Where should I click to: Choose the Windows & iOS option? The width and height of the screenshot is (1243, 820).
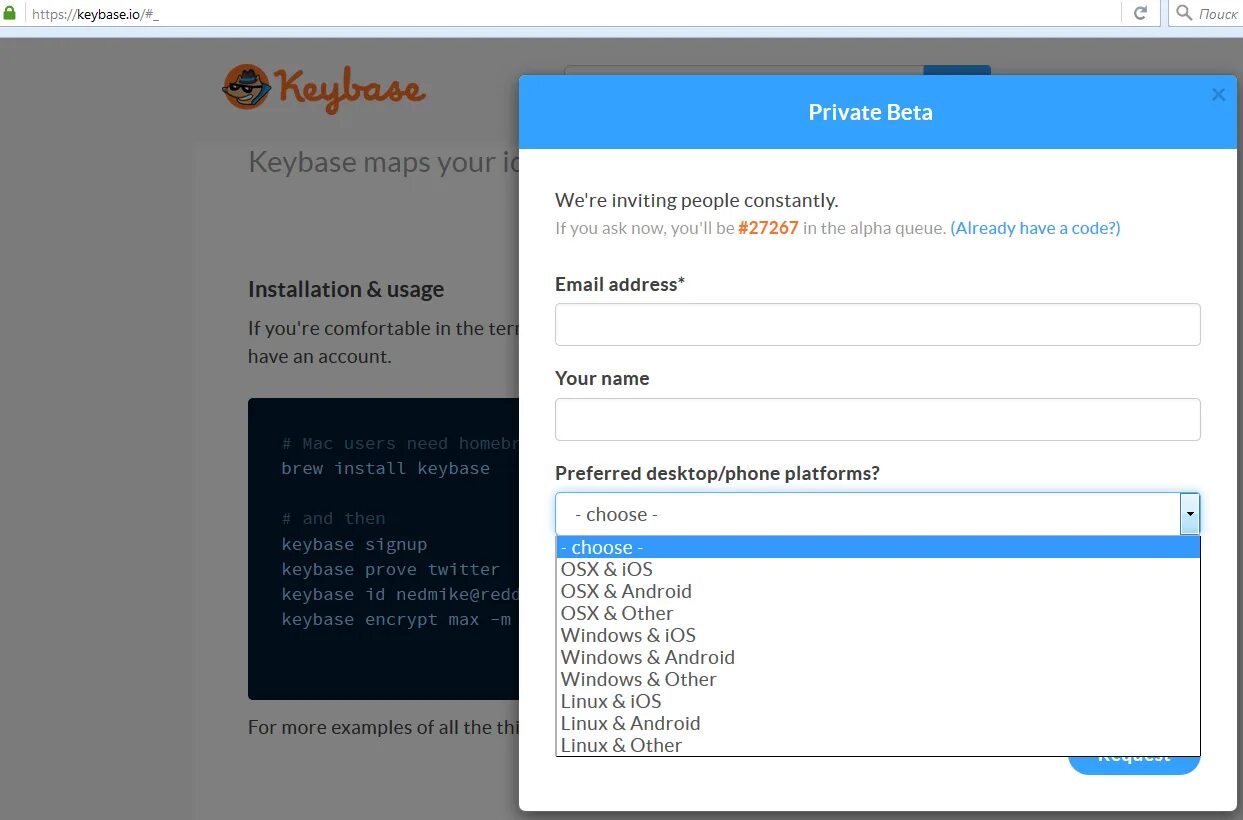click(x=878, y=635)
